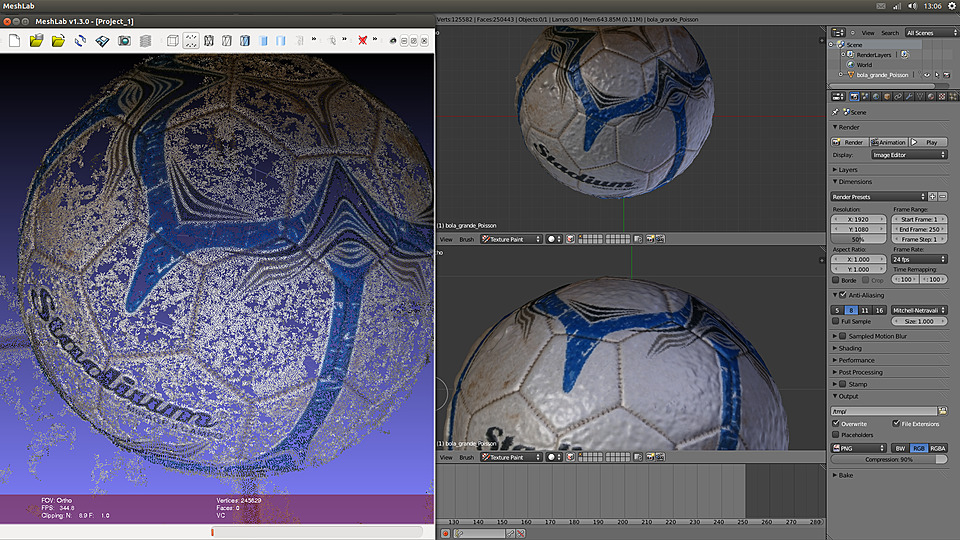Open the All Scenes dropdown

coord(932,32)
